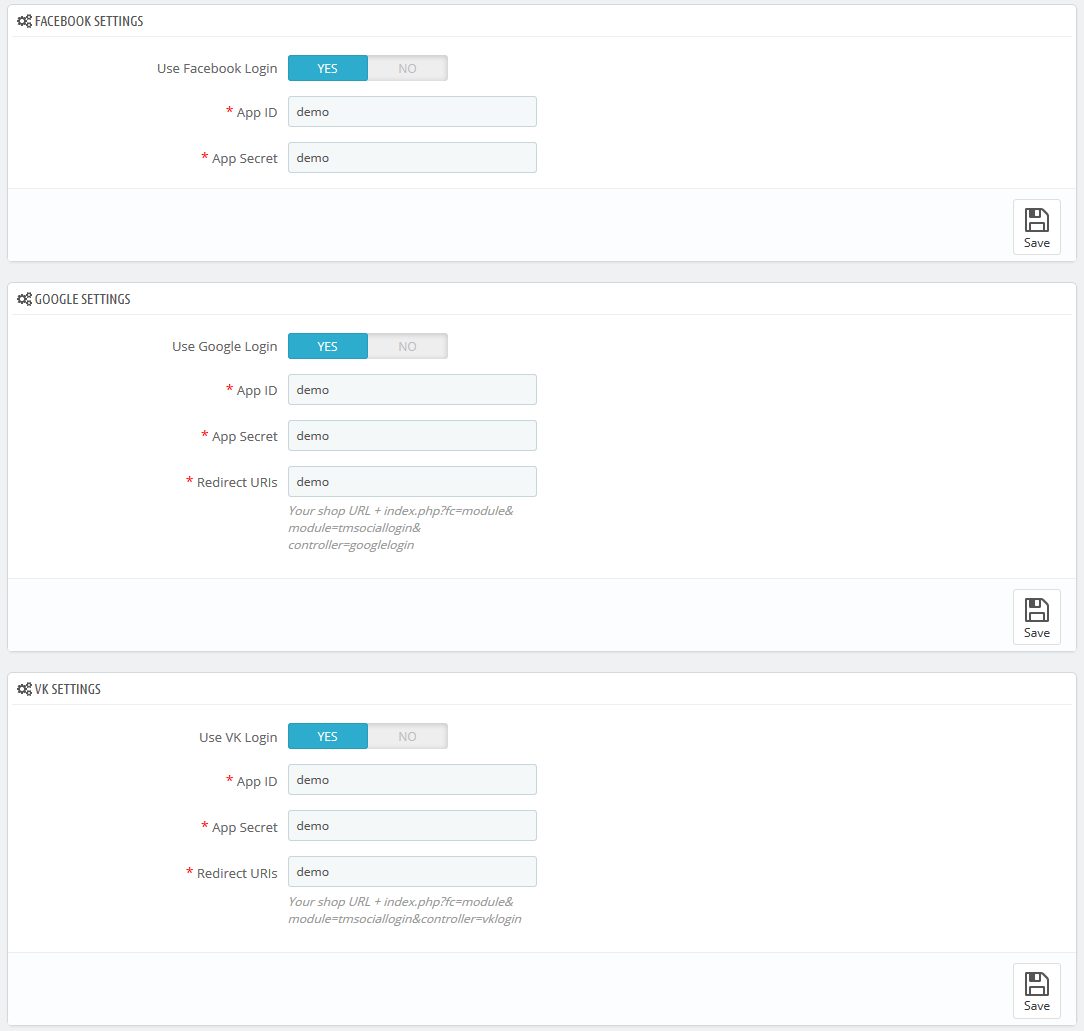
Task: Click the vklogin controller hint text
Action: (x=405, y=910)
